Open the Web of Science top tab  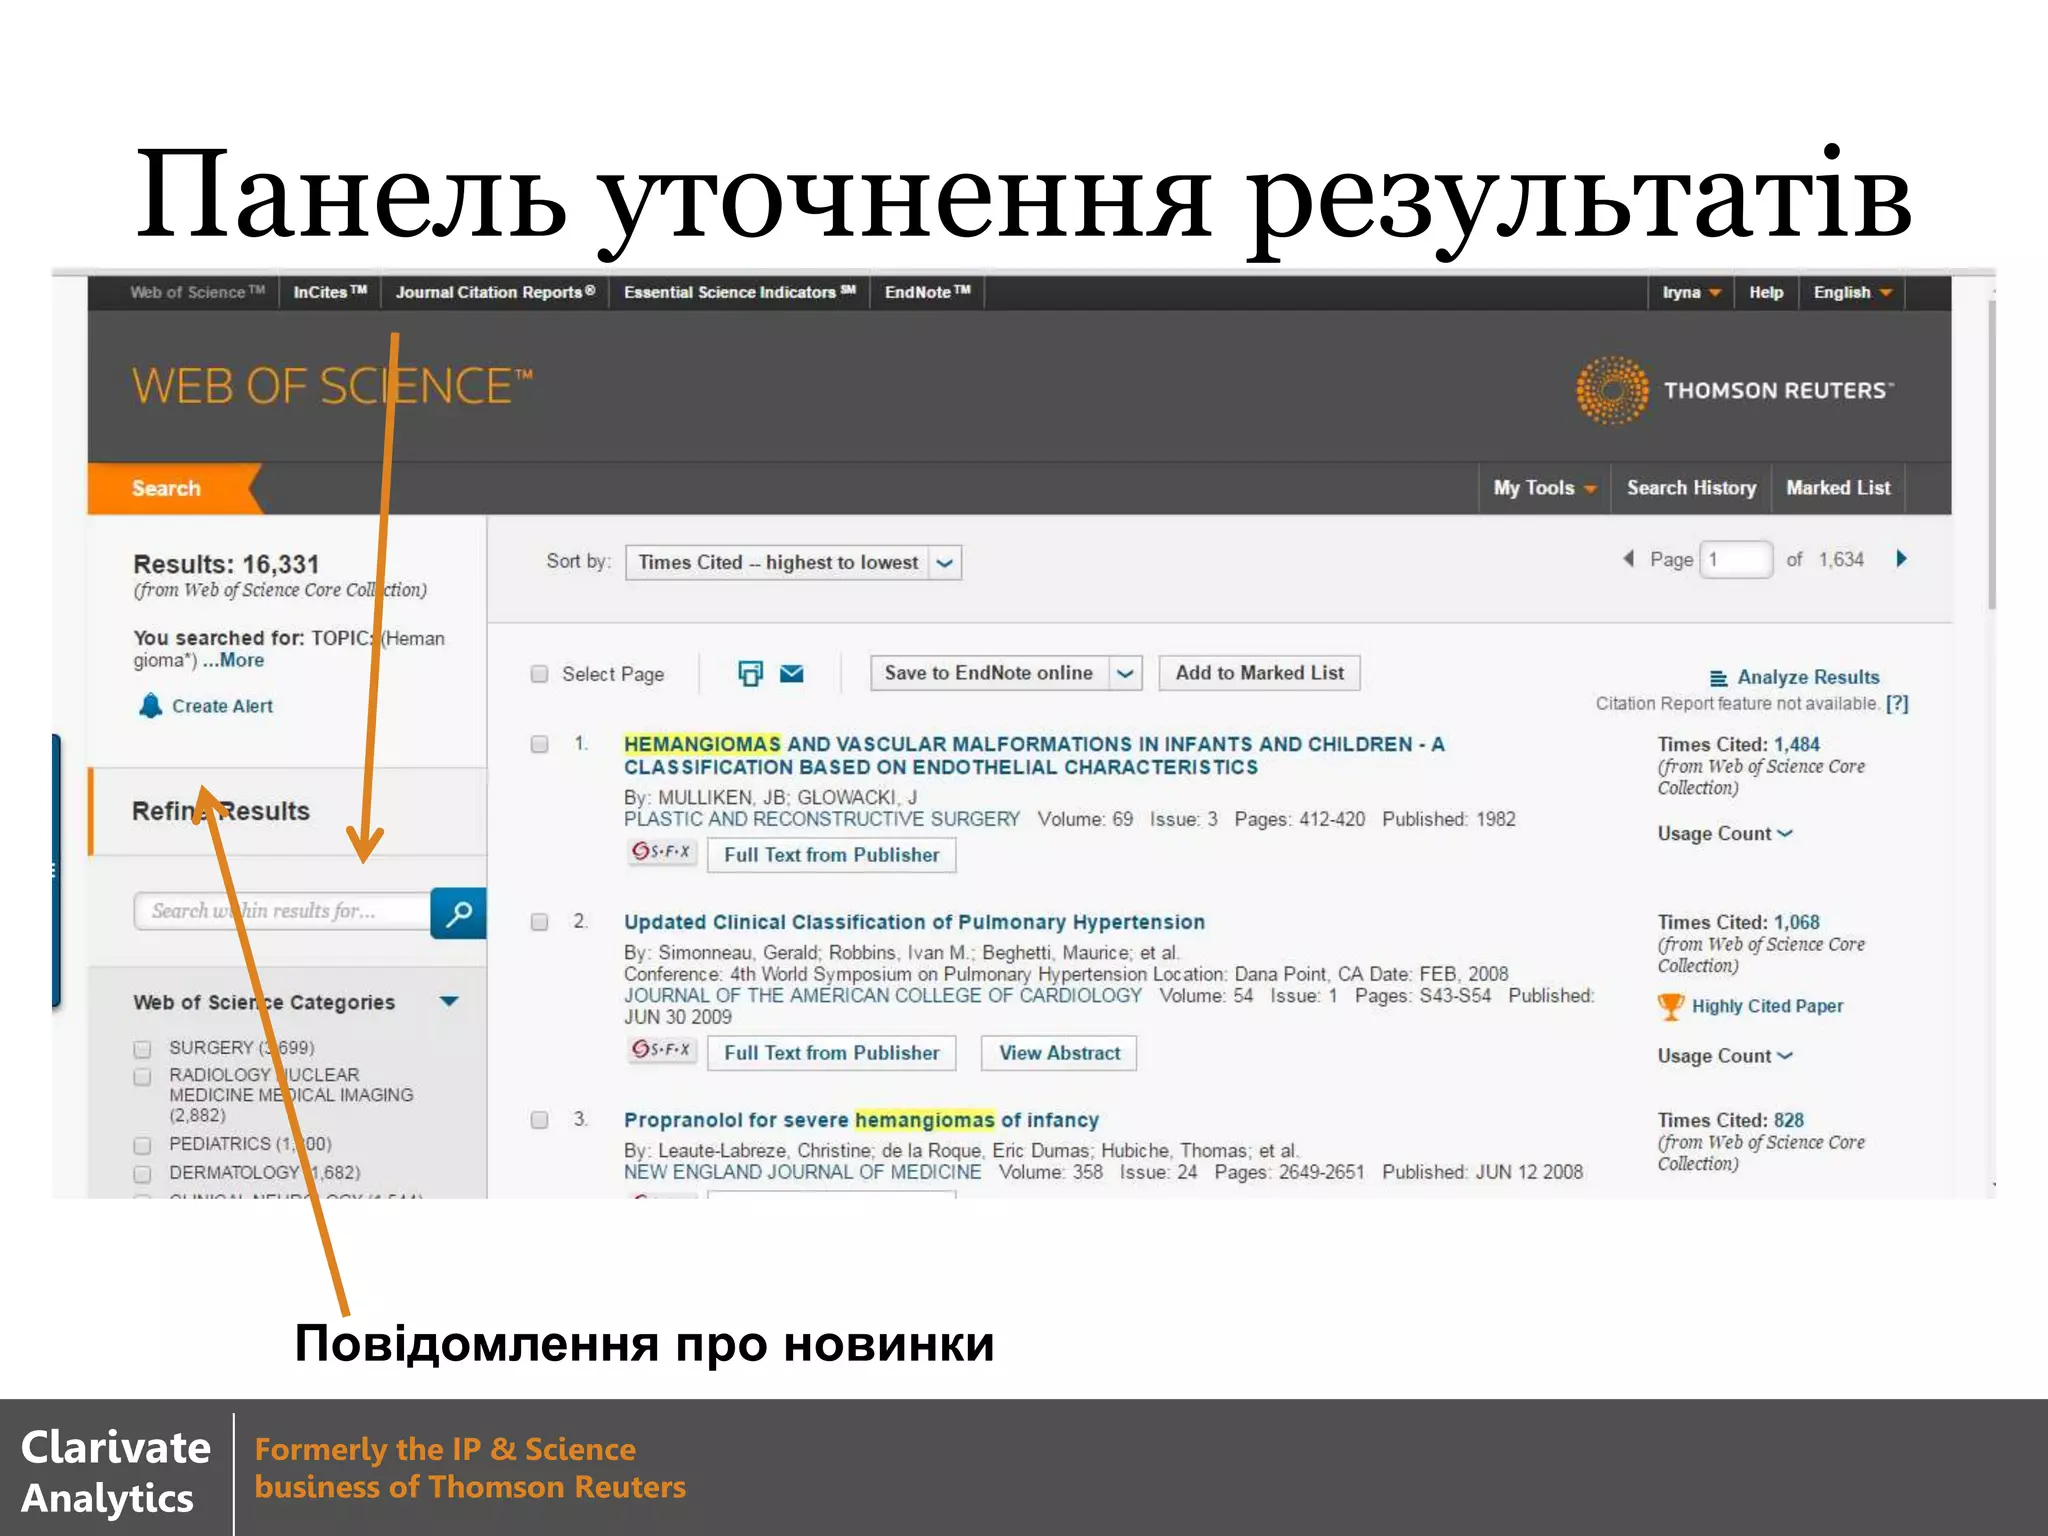[x=197, y=292]
